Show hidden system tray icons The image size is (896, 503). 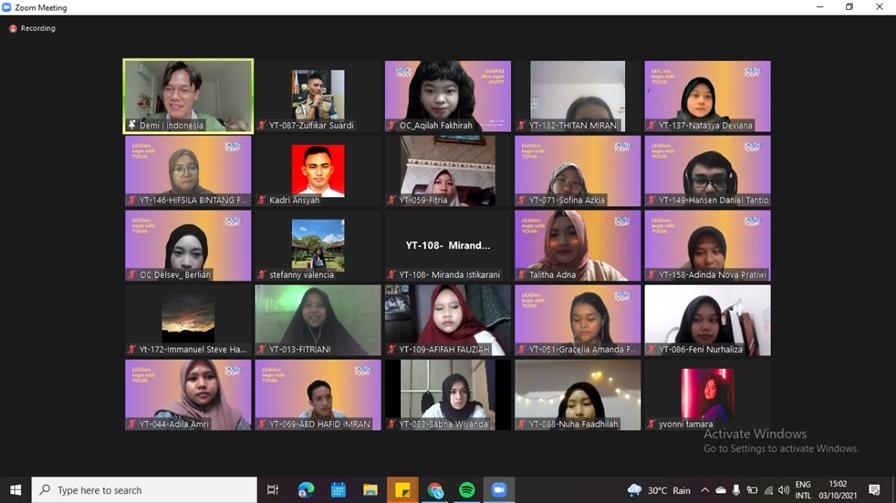(705, 490)
